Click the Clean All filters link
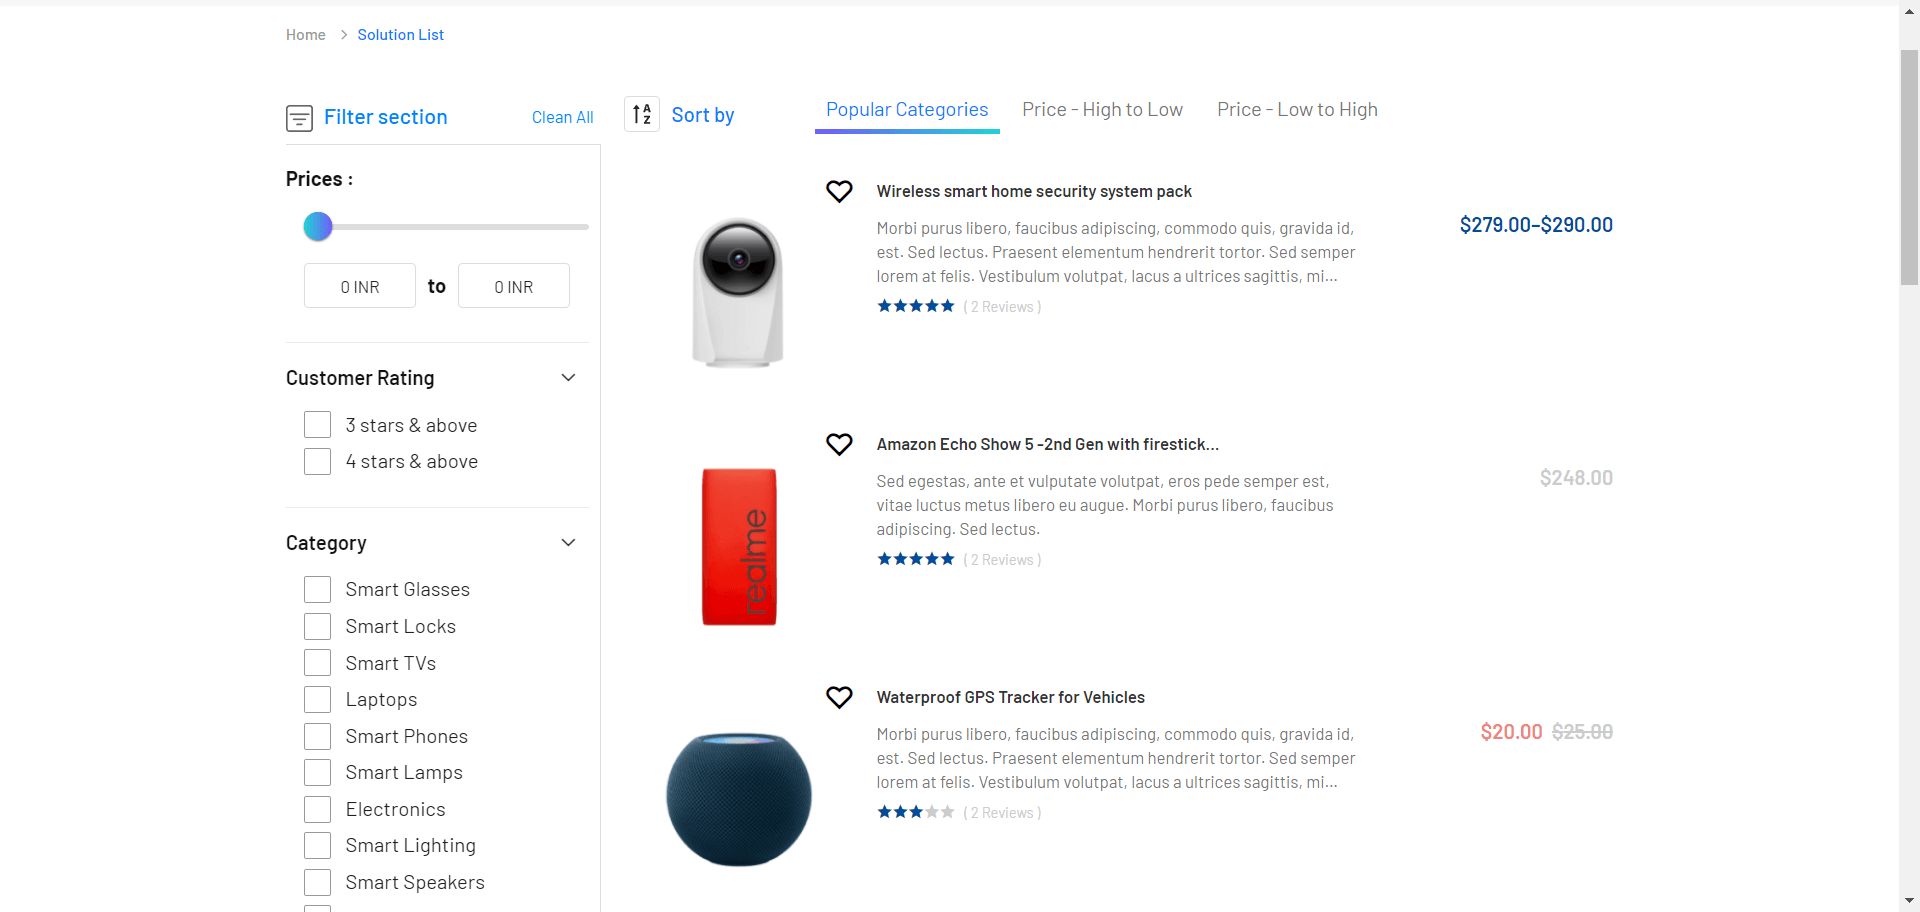The image size is (1920, 912). pos(562,118)
